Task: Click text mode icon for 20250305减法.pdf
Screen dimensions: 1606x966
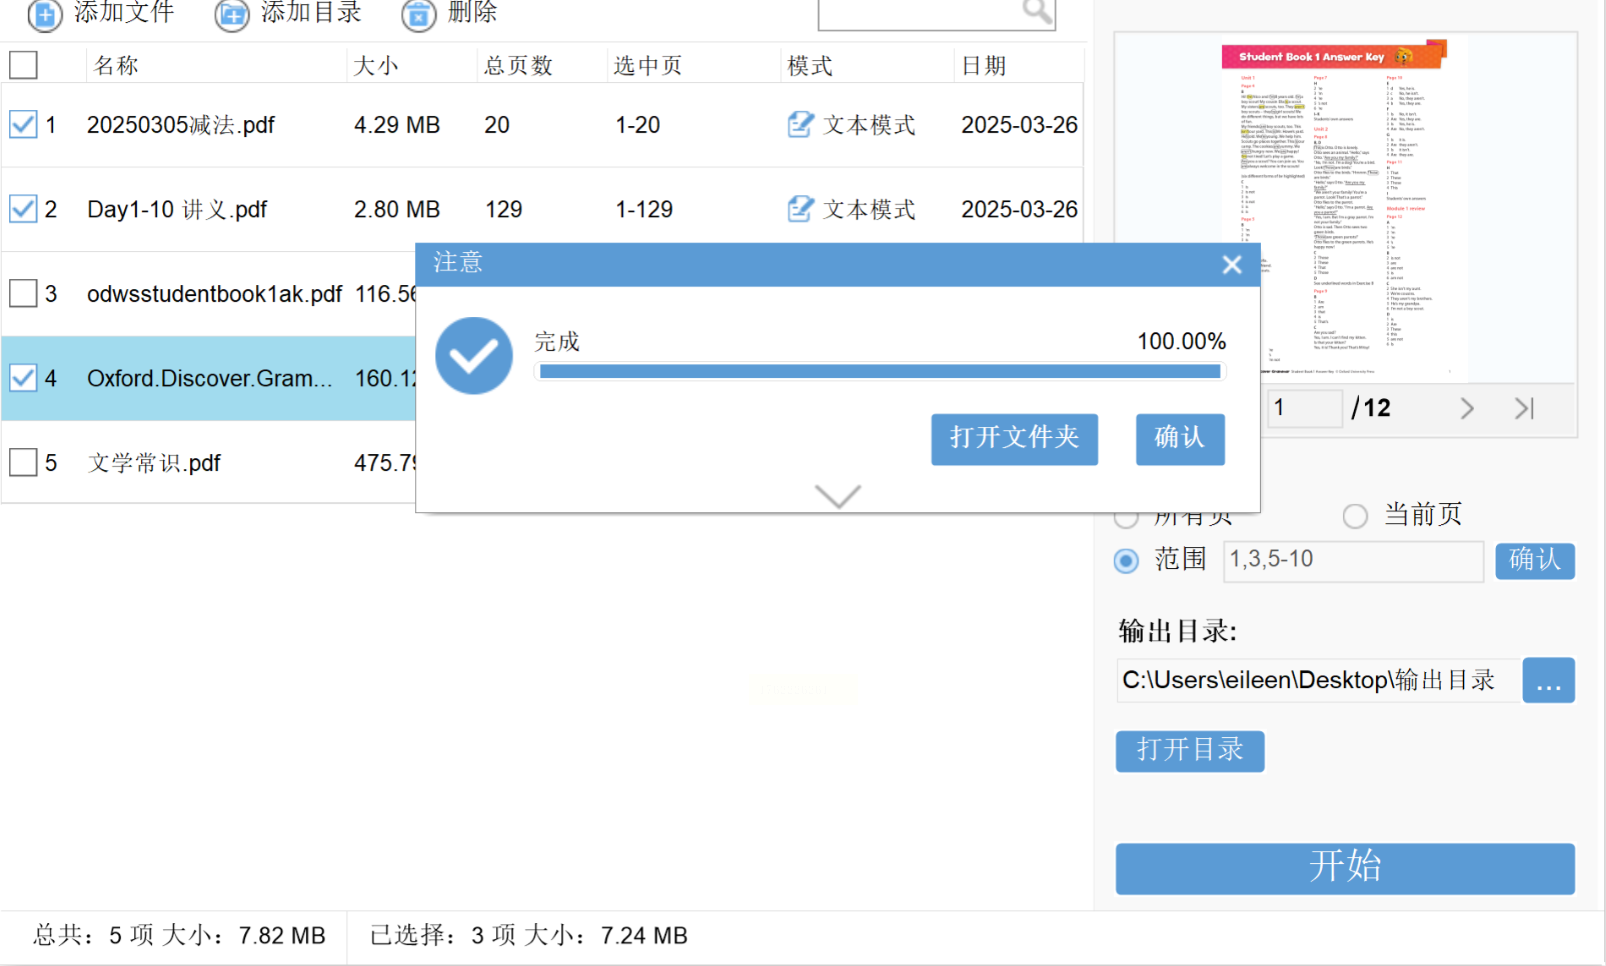Action: pos(800,125)
